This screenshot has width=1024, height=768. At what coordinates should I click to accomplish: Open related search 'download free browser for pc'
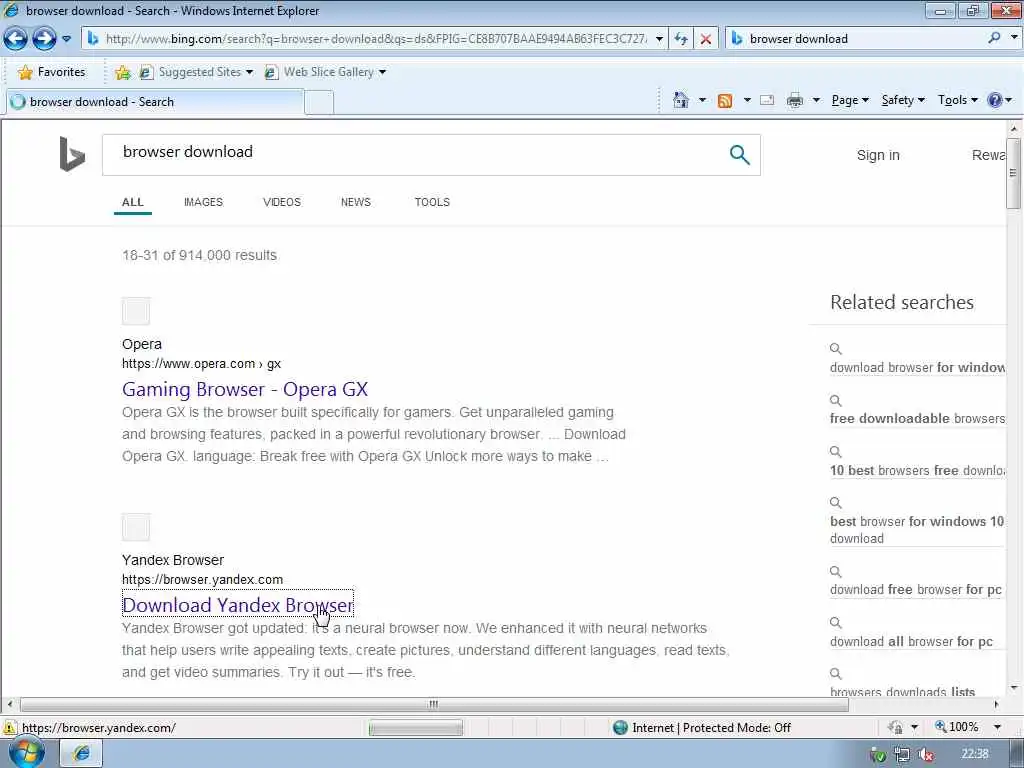click(x=916, y=590)
